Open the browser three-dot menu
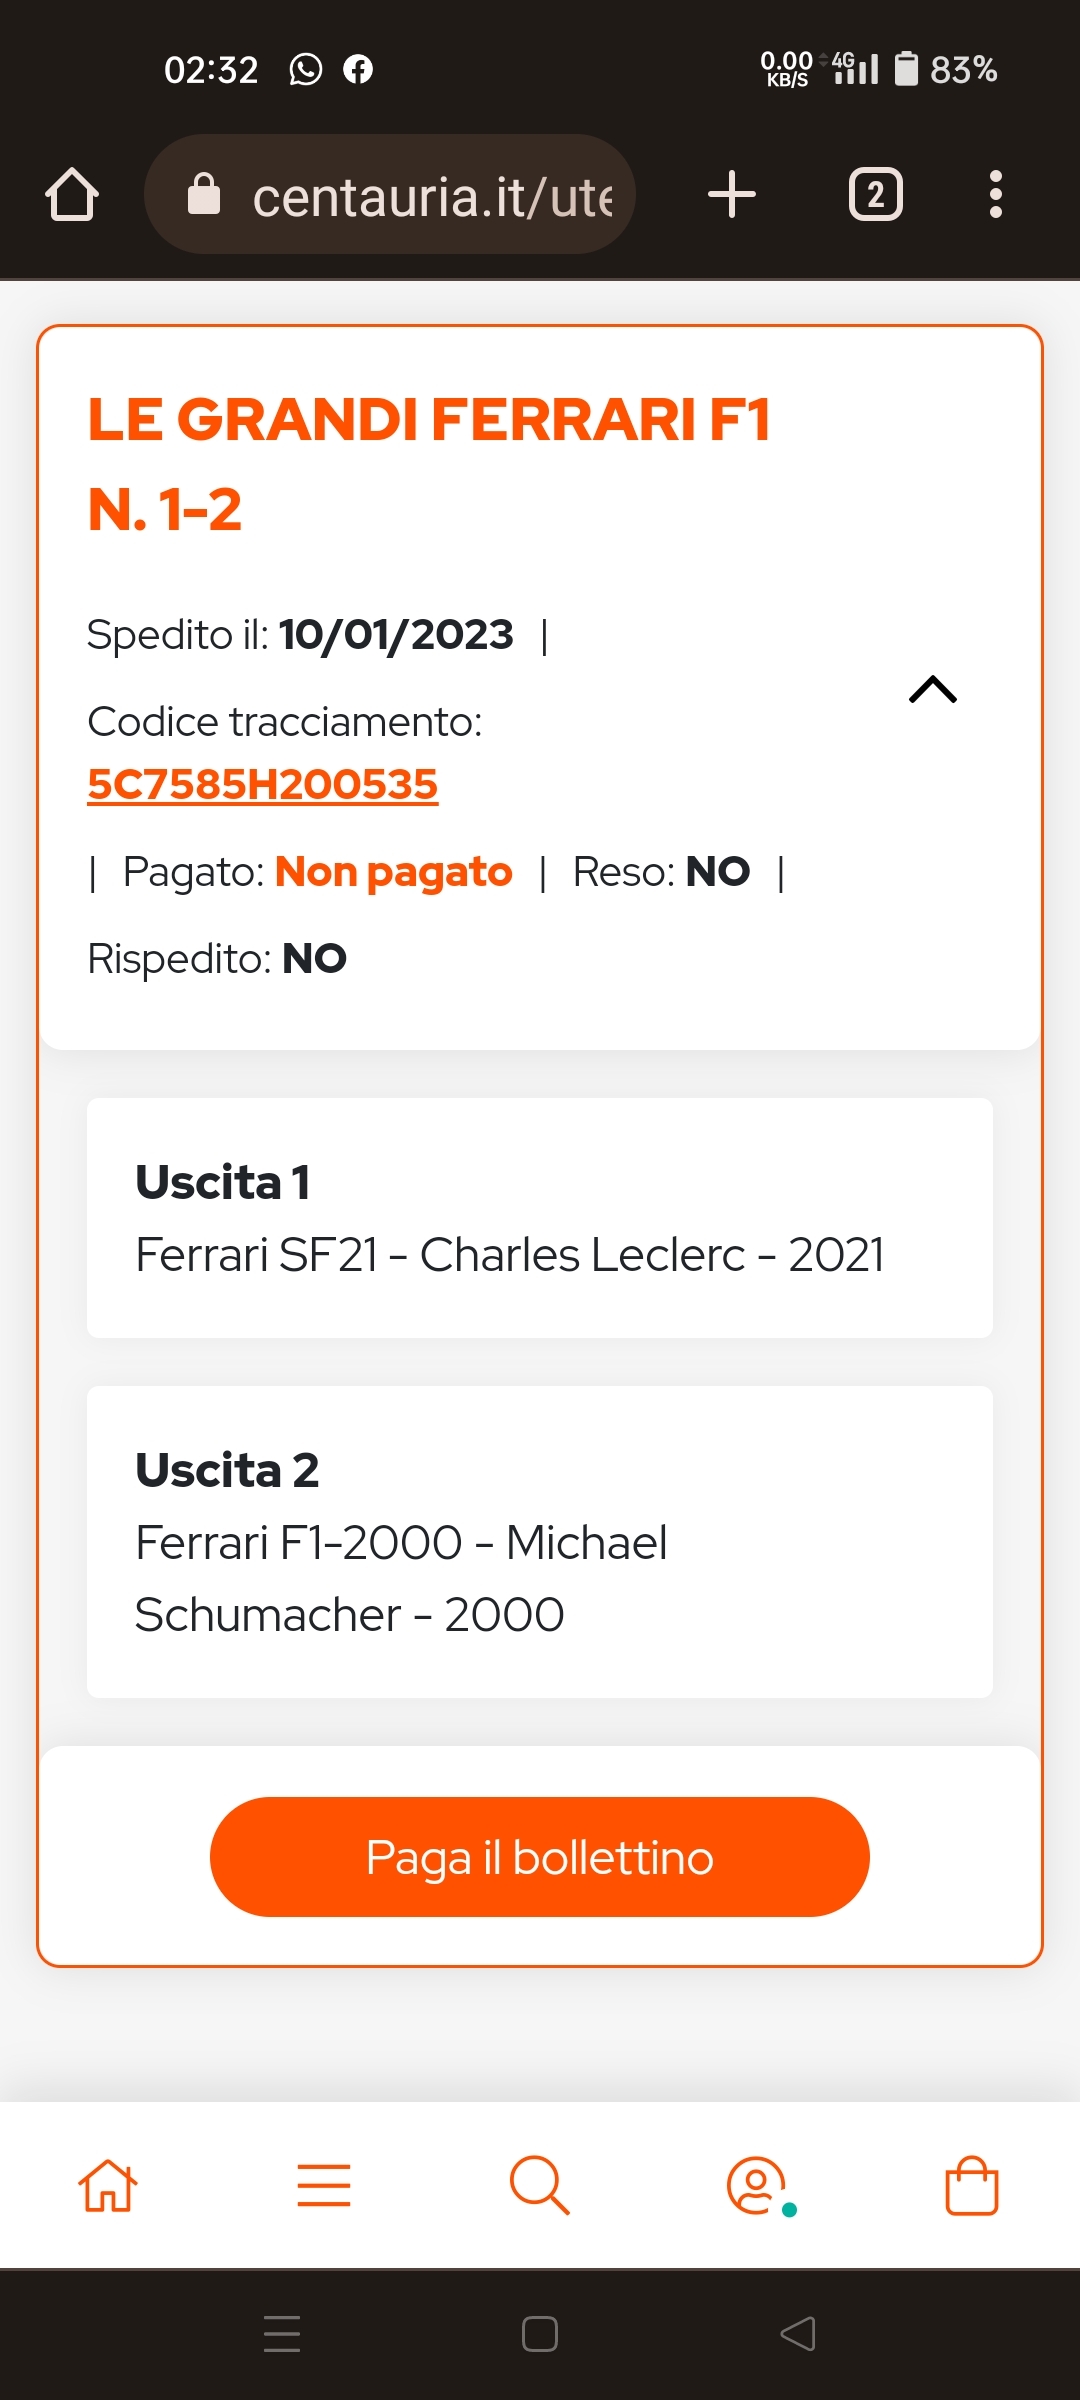1080x2400 pixels. click(x=995, y=194)
